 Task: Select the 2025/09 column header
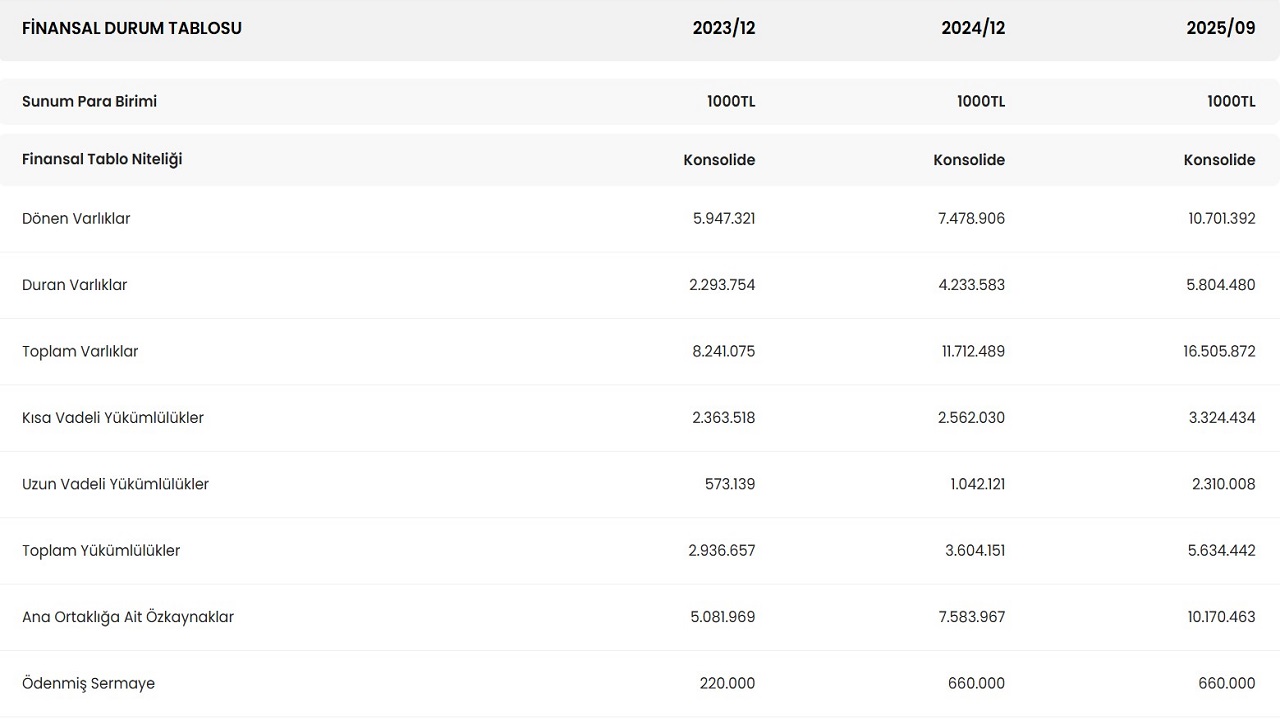1221,28
